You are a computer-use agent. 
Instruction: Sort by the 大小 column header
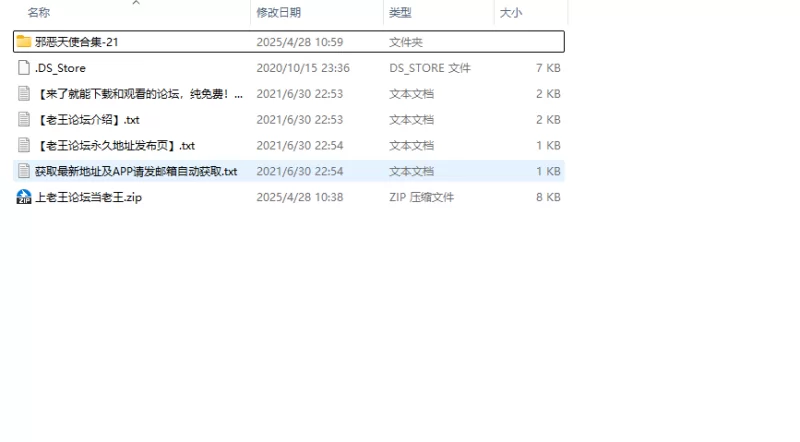pos(511,12)
